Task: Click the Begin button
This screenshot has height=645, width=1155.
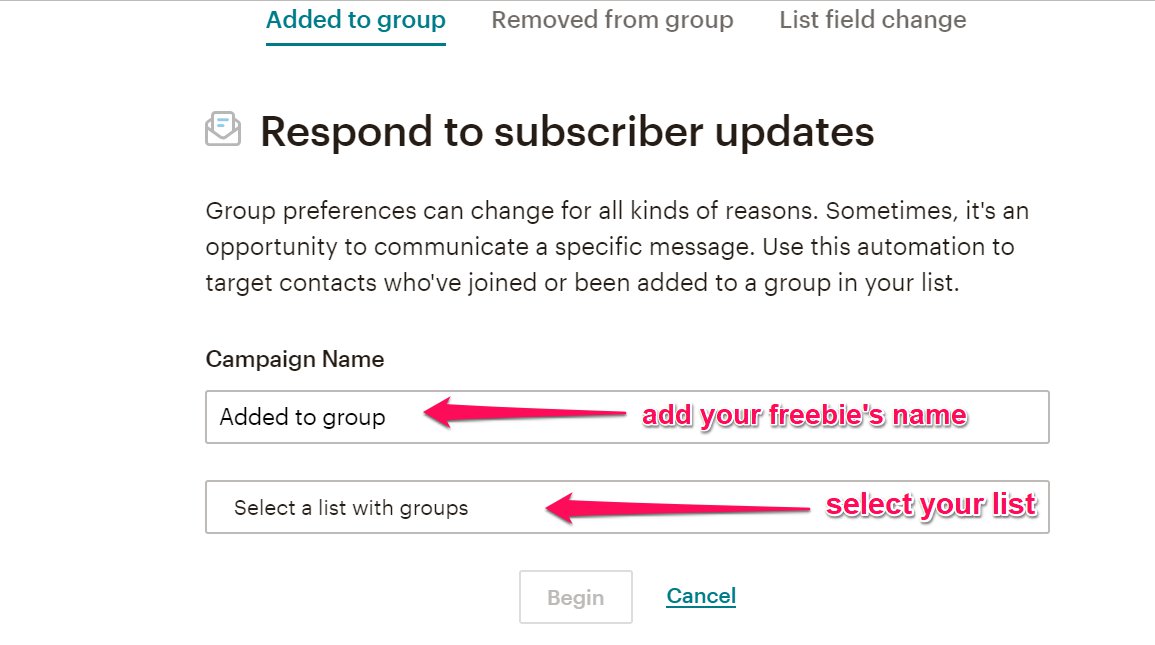Action: [575, 597]
